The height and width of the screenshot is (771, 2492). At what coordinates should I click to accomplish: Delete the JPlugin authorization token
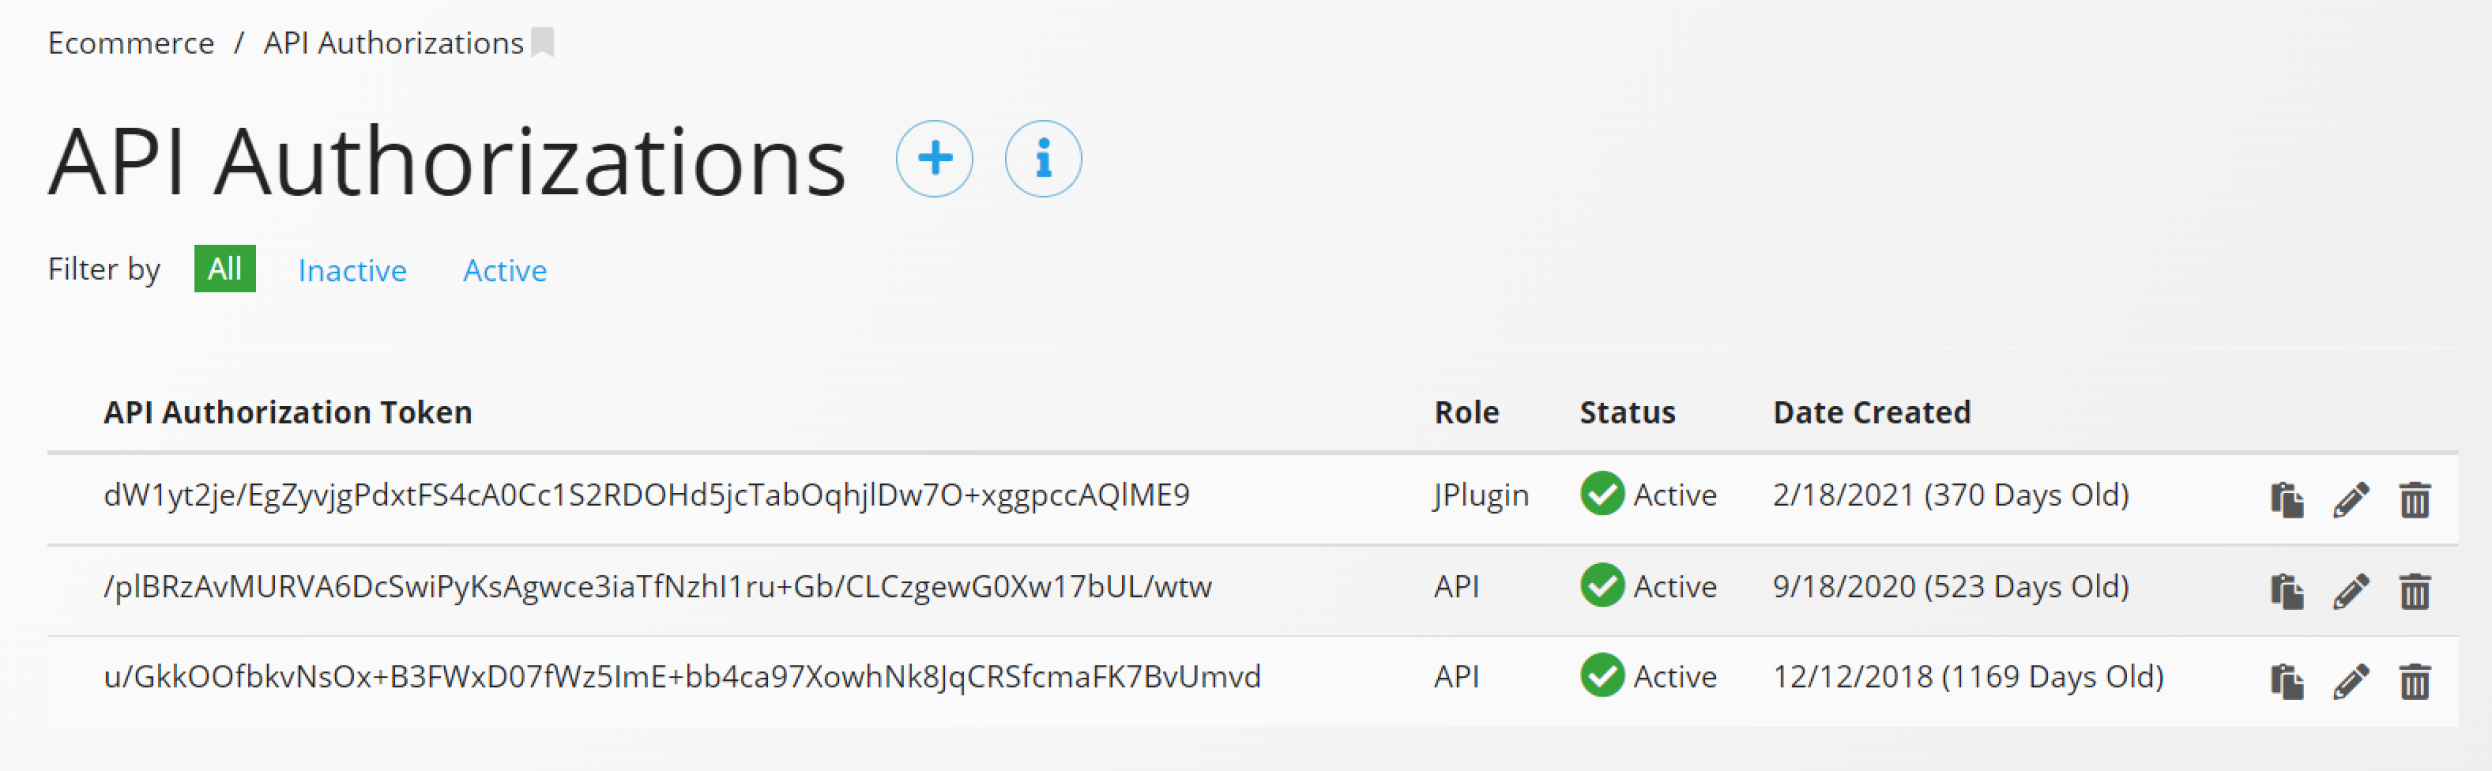2415,499
